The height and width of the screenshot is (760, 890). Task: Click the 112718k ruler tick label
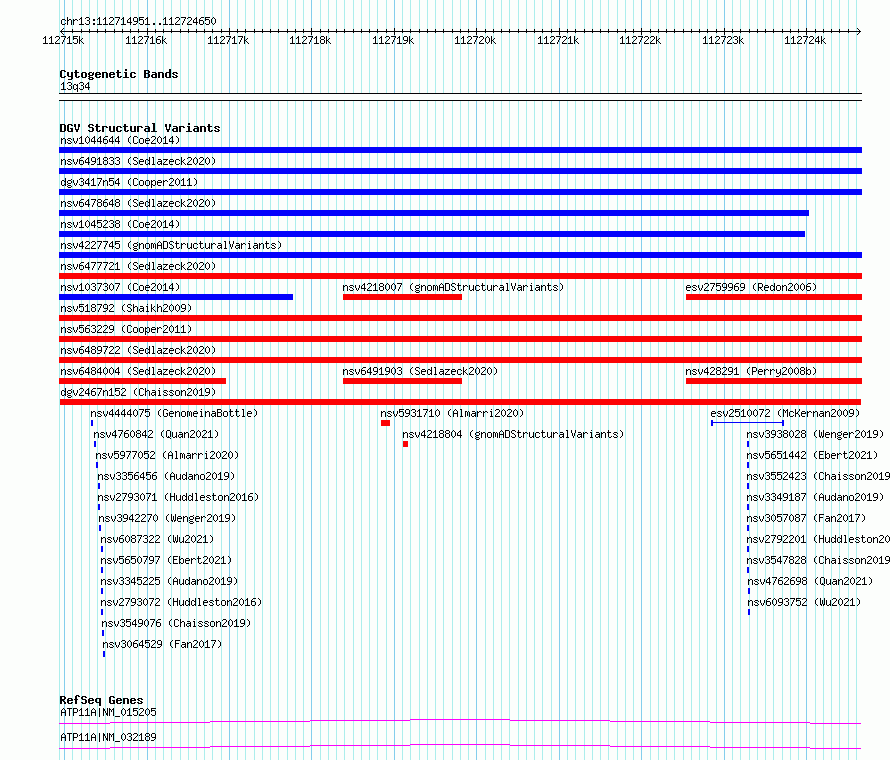[310, 40]
